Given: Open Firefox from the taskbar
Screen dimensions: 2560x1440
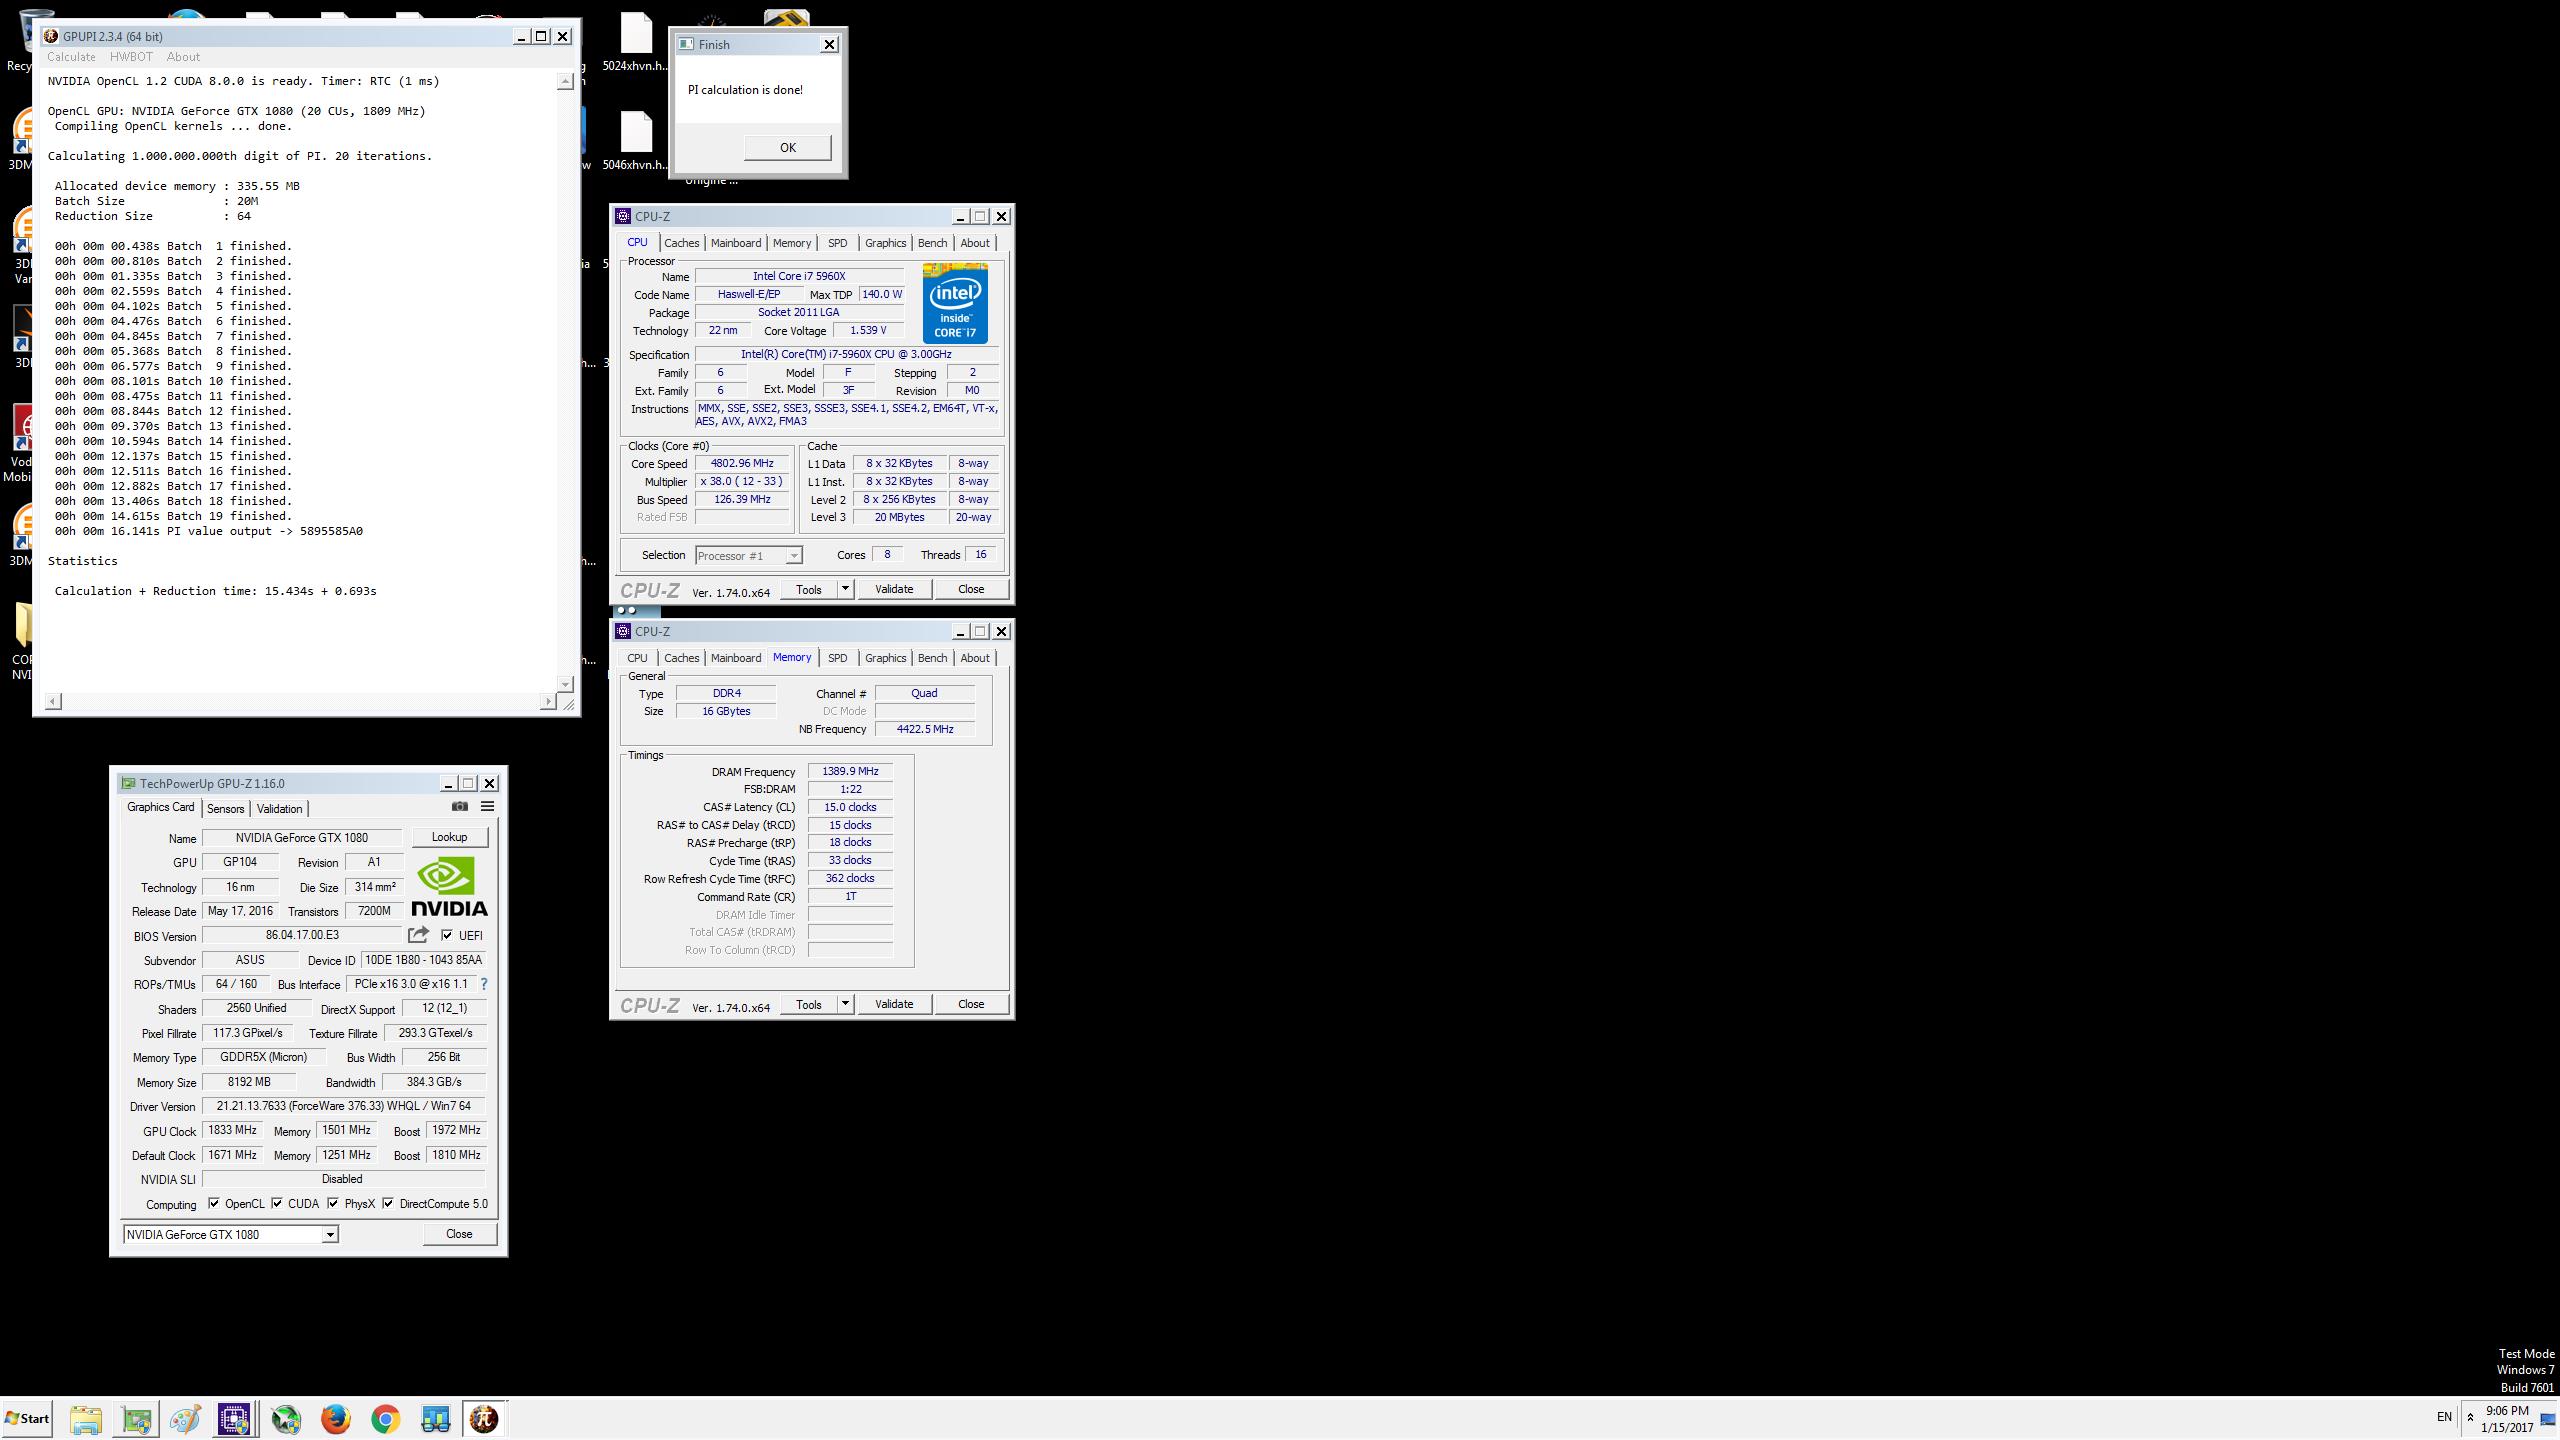Looking at the screenshot, I should pyautogui.click(x=336, y=1419).
